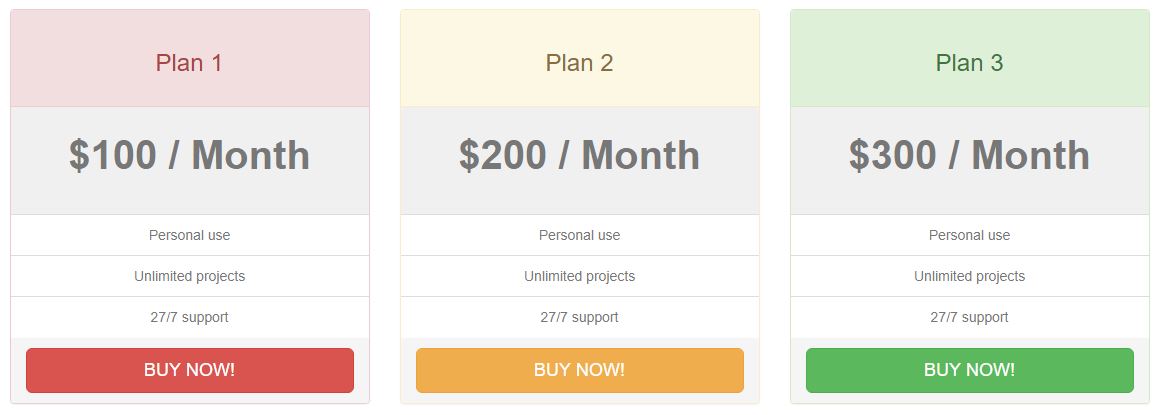Click the orange BUY NOW! button
The image size is (1162, 415).
point(580,370)
